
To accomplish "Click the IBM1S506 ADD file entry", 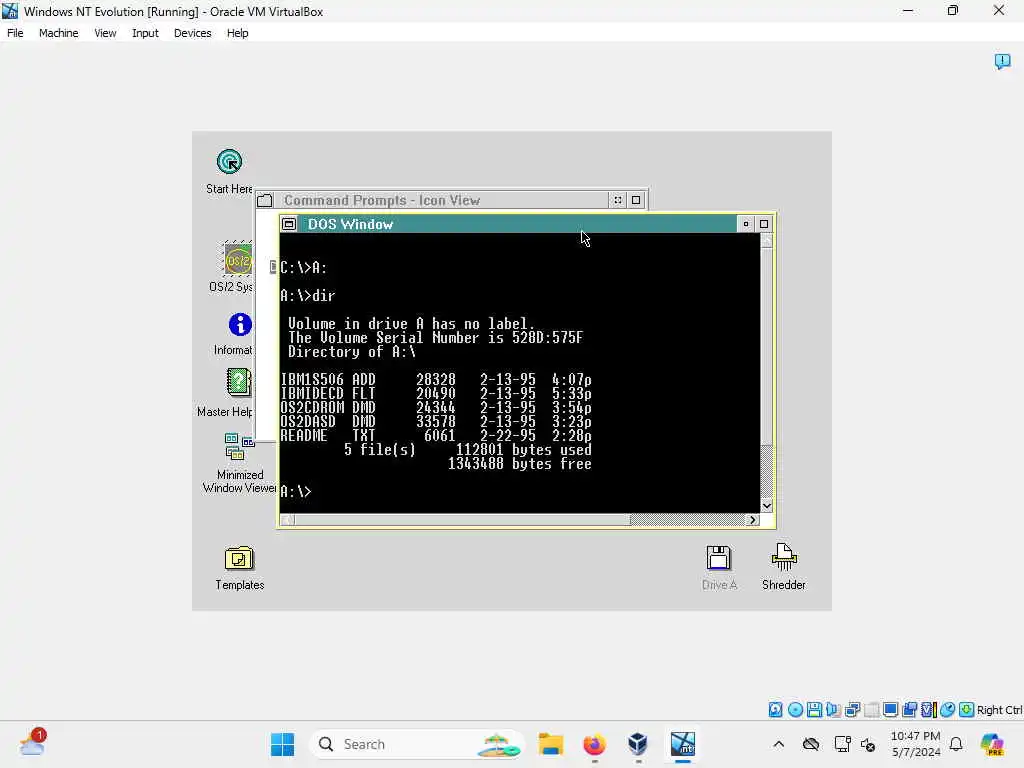I will (x=436, y=379).
